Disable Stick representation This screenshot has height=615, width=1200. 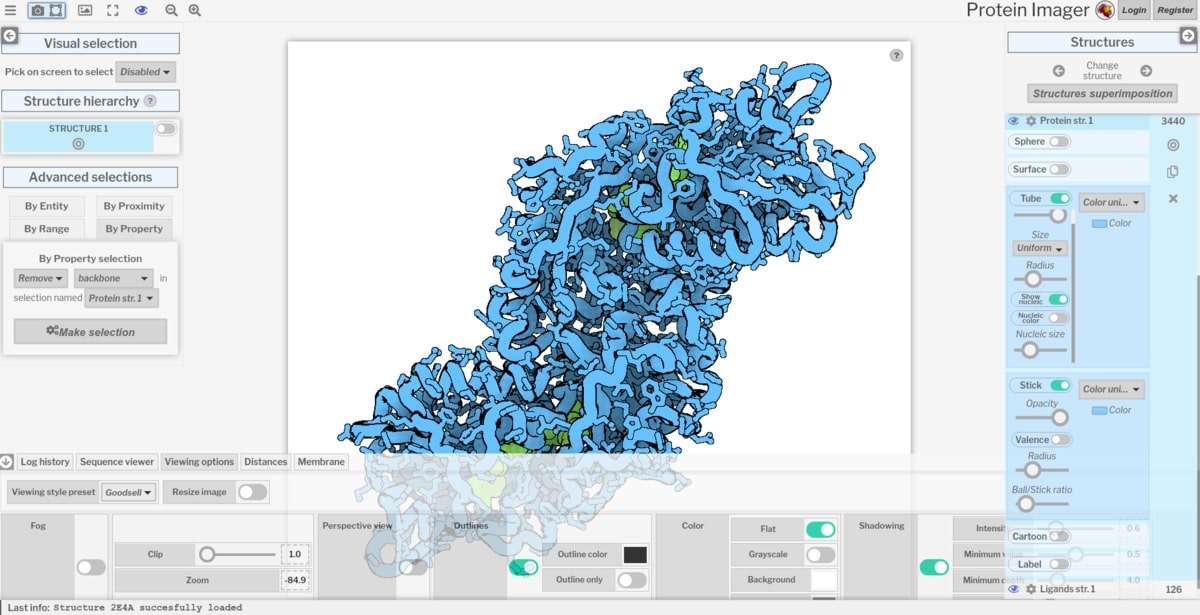pos(1059,385)
